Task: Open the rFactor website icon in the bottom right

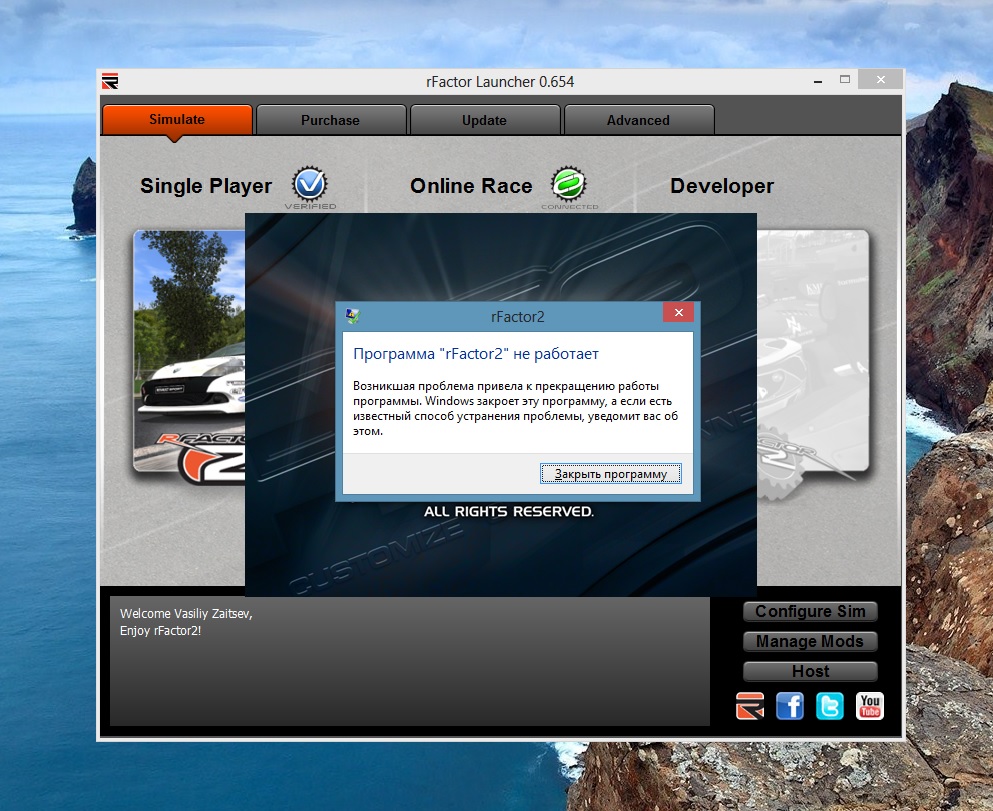Action: [x=750, y=706]
